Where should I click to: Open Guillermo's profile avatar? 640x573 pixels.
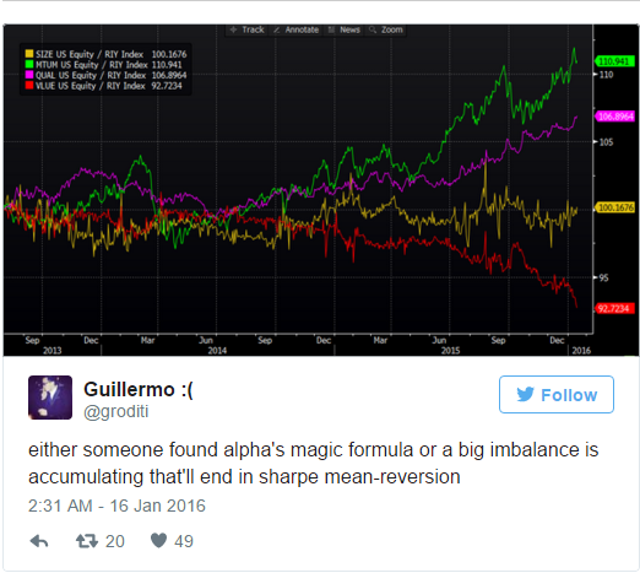coord(50,397)
